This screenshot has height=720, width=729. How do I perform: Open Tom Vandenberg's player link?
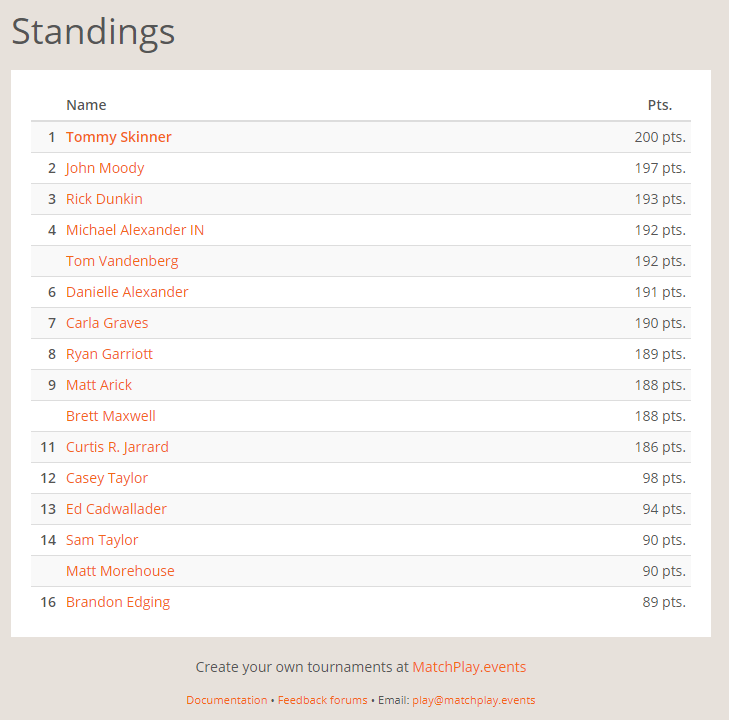[x=122, y=261]
